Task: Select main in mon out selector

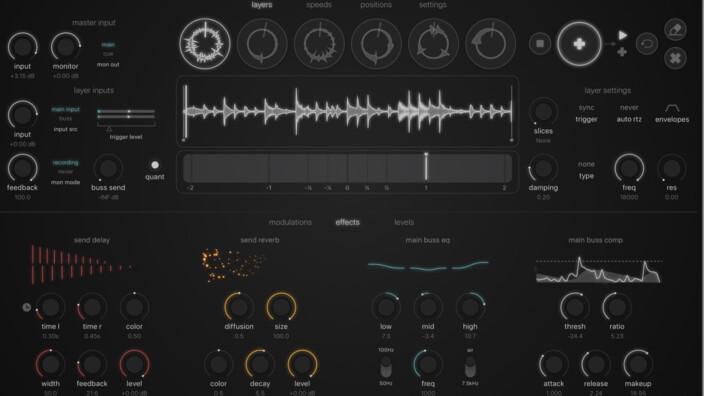Action: coord(108,44)
